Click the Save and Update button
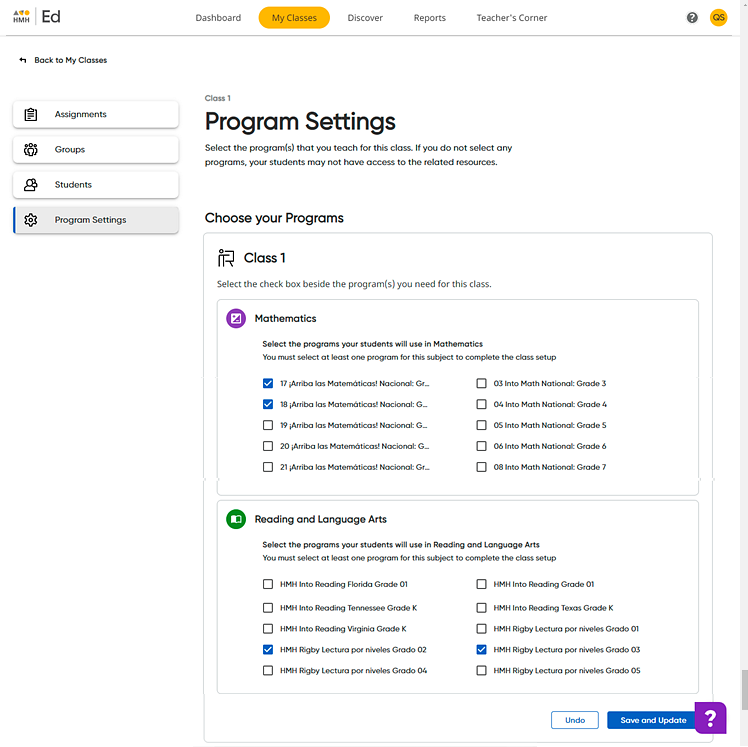748x747 pixels. [653, 720]
